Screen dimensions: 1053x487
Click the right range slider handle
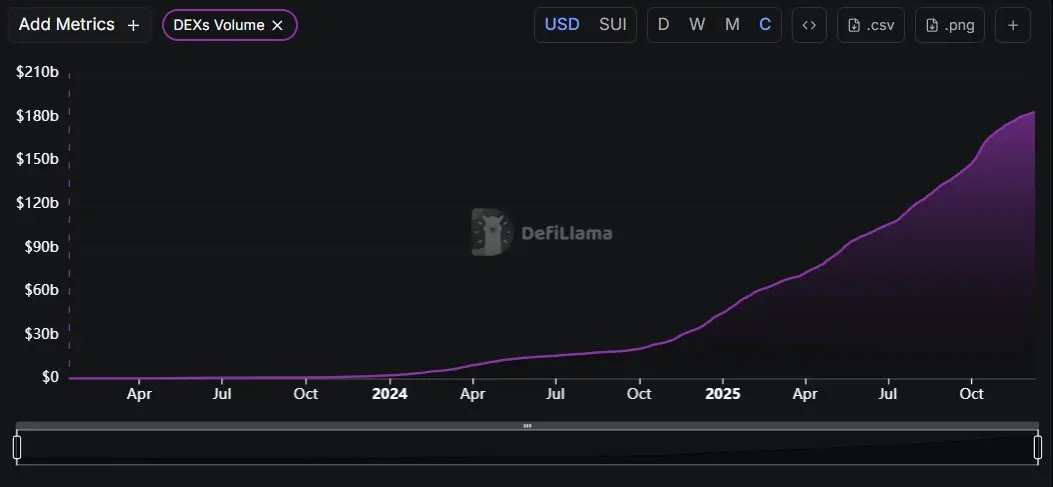coord(1038,447)
